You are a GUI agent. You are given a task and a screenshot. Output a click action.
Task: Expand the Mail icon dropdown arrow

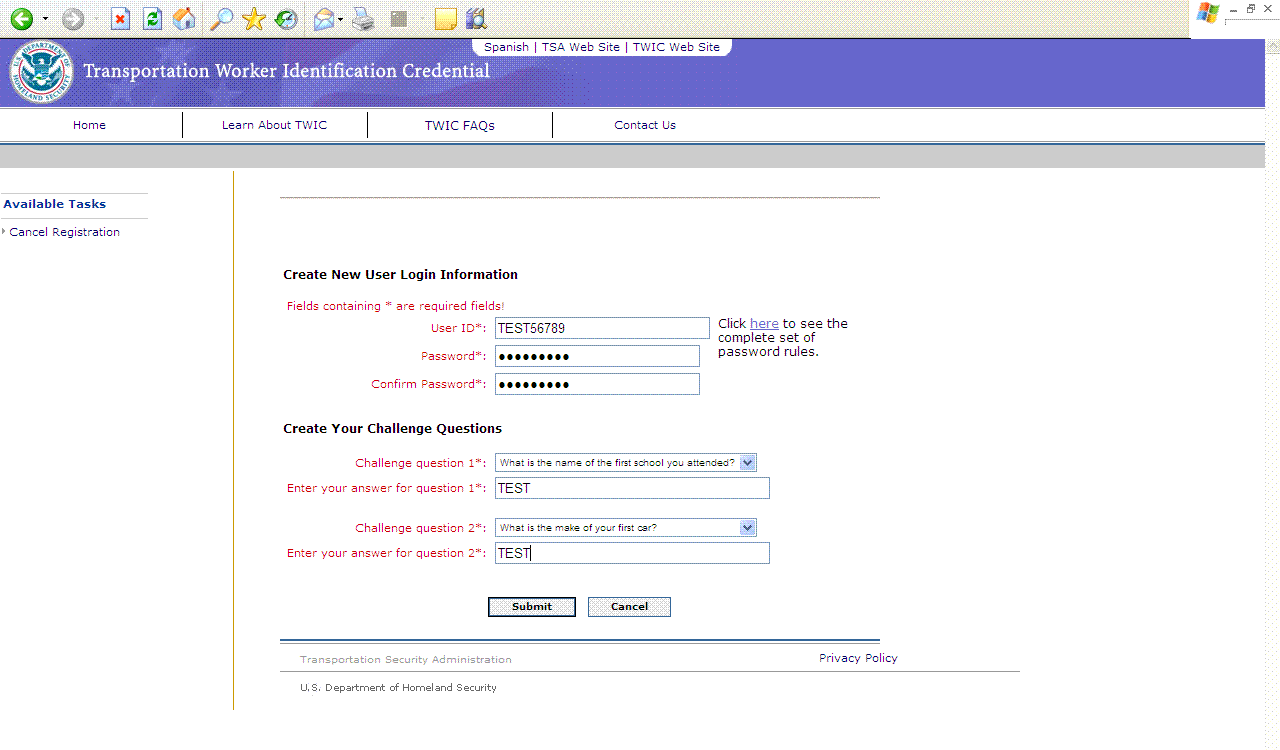[x=341, y=20]
